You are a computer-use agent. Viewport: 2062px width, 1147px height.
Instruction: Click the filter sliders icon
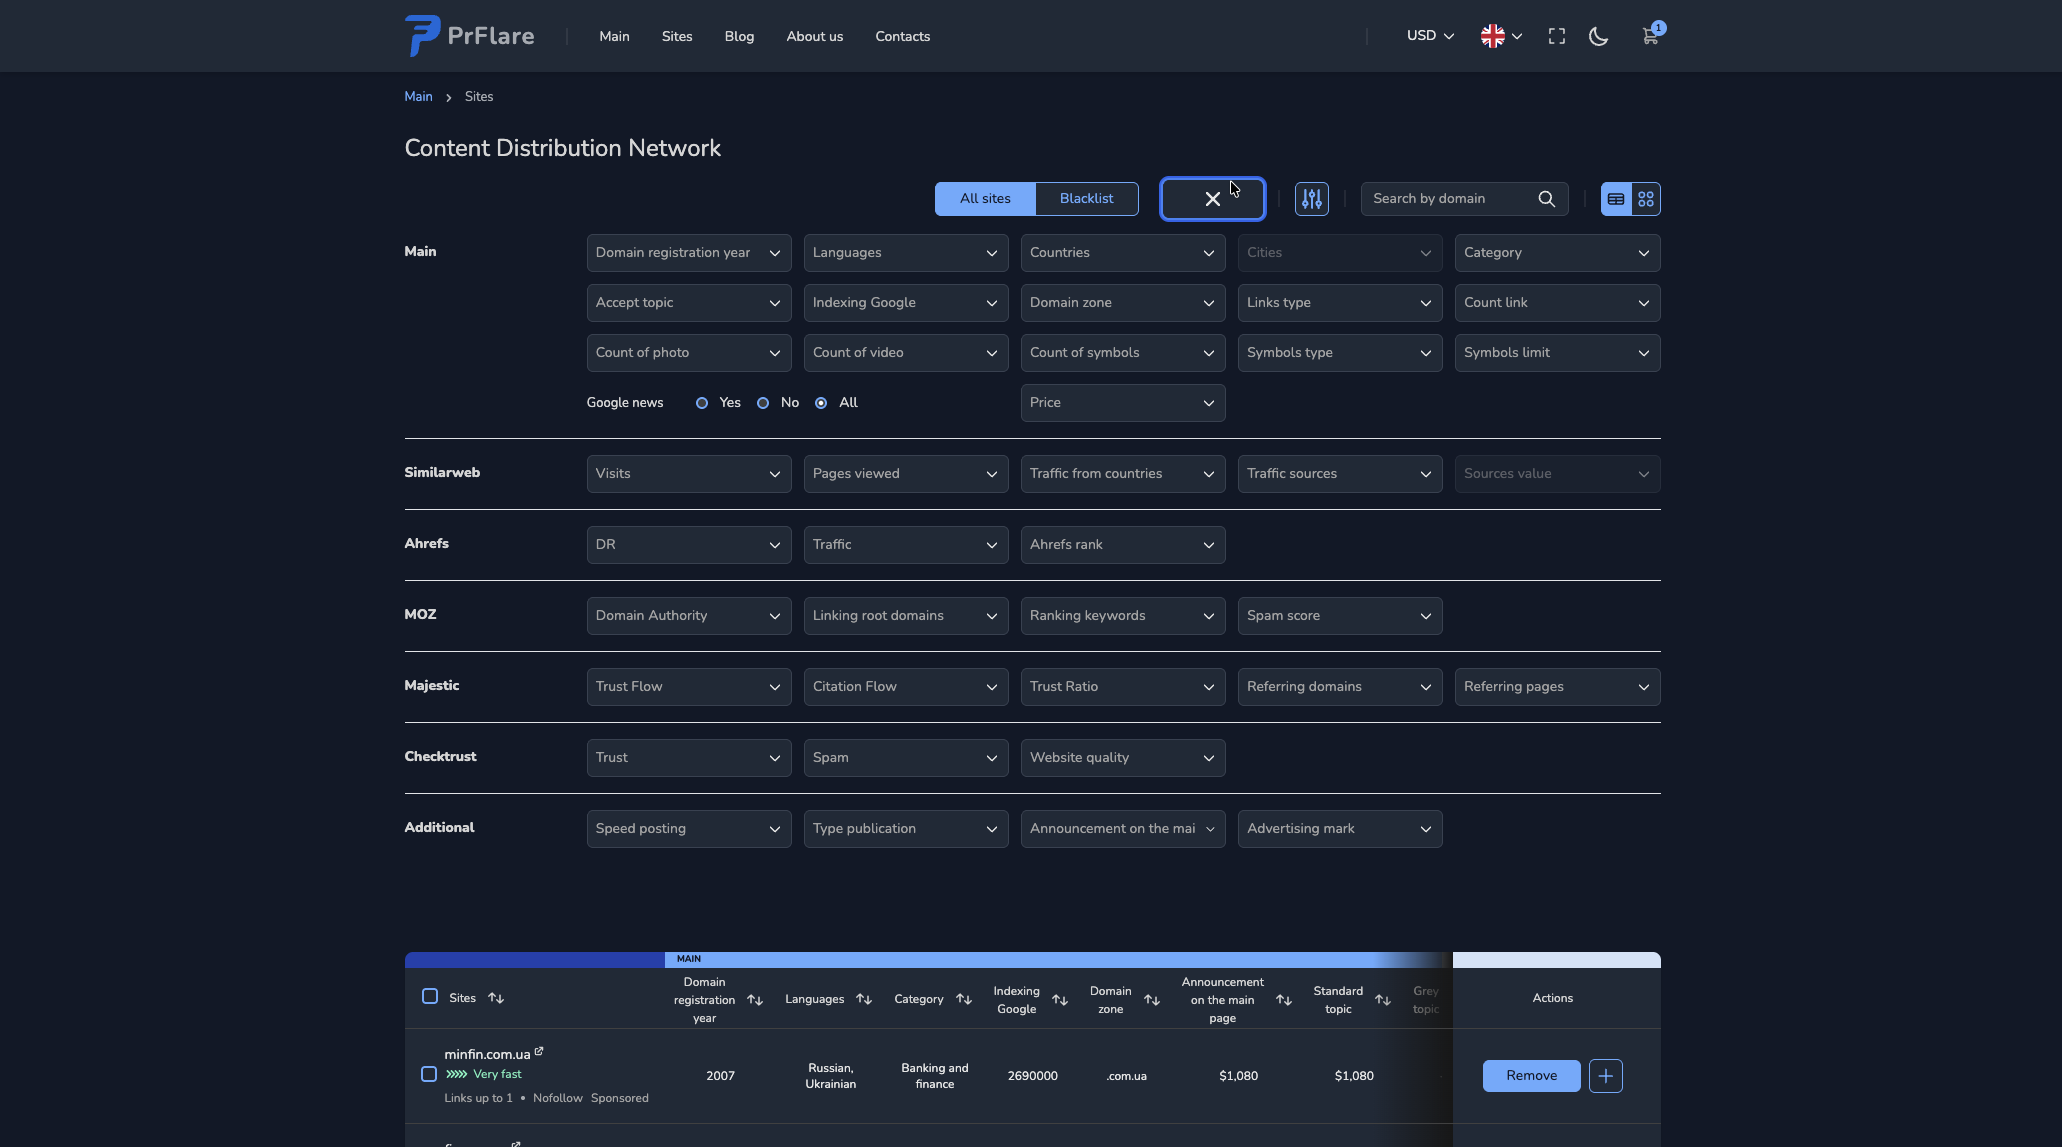[1311, 199]
